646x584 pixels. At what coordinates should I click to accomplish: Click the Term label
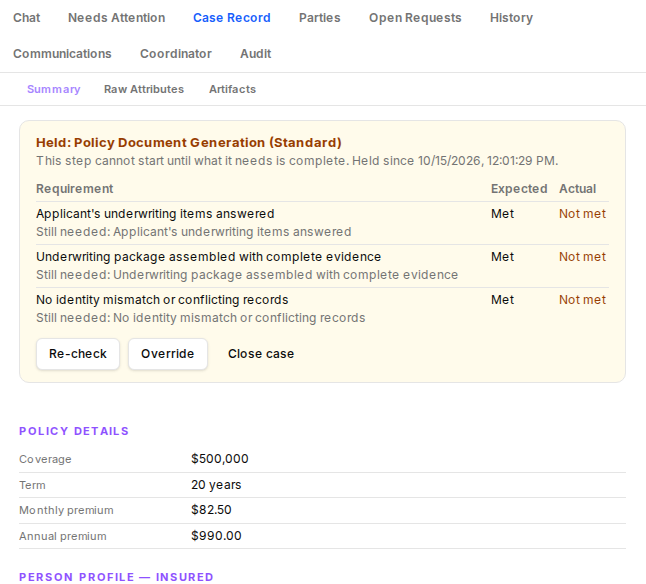point(32,485)
